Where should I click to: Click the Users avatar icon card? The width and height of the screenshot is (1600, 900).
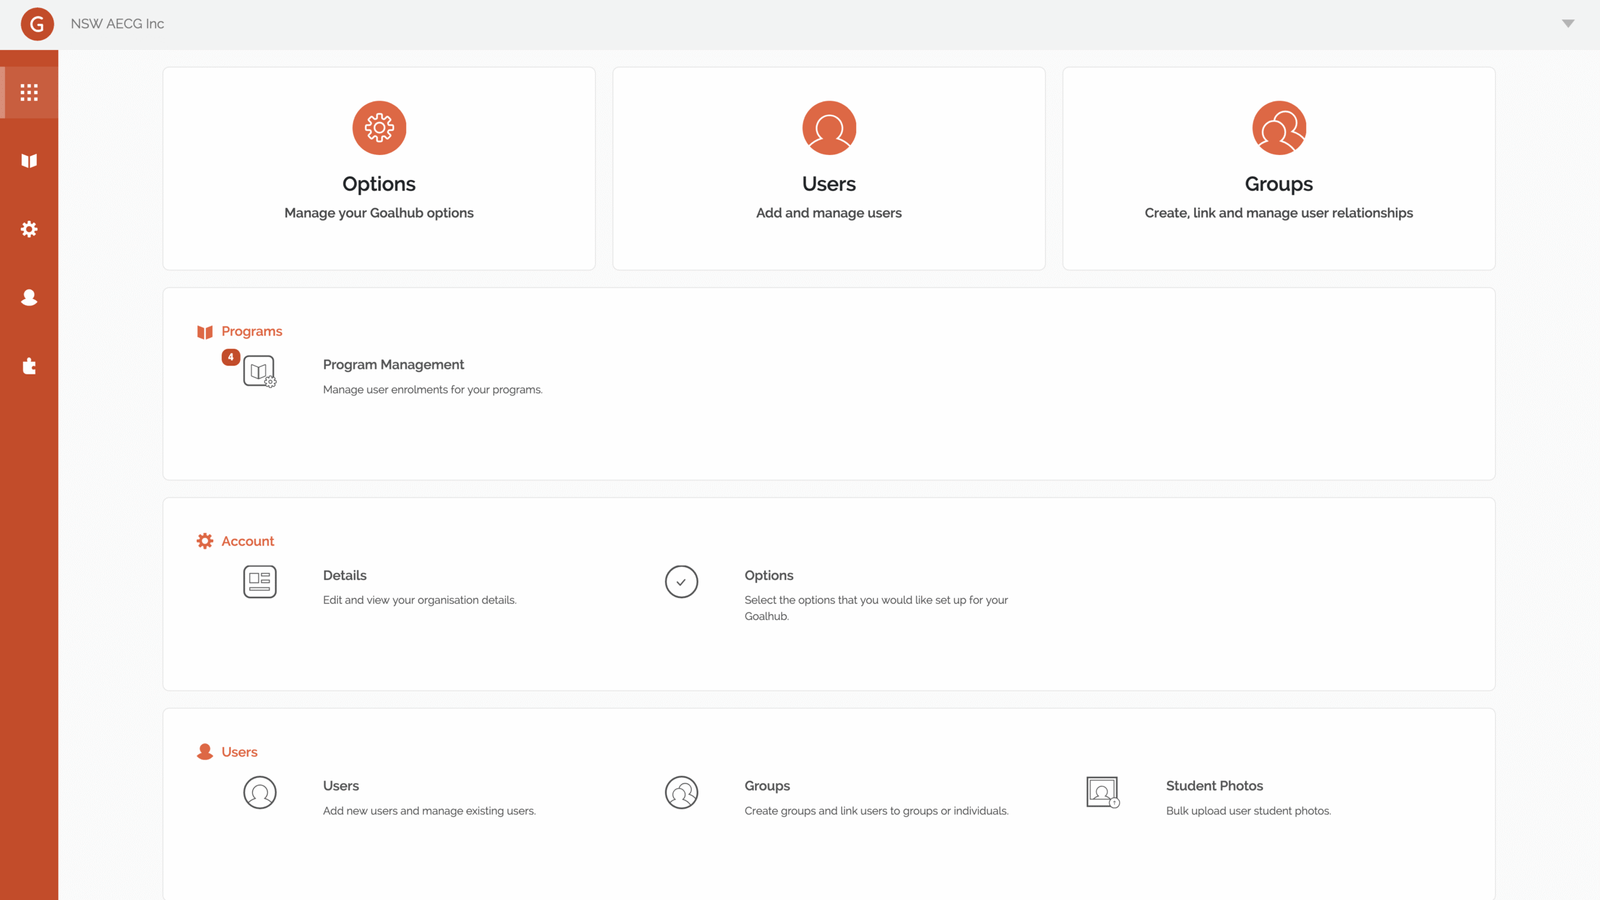point(828,128)
